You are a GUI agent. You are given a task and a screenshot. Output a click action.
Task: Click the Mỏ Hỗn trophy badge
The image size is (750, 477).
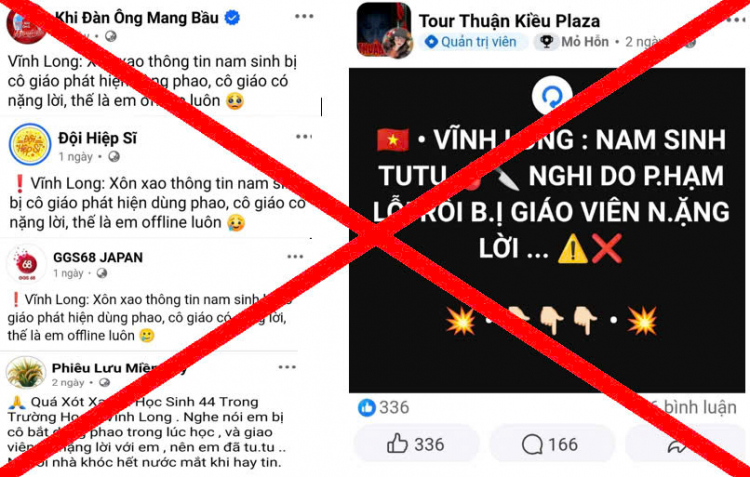(573, 42)
